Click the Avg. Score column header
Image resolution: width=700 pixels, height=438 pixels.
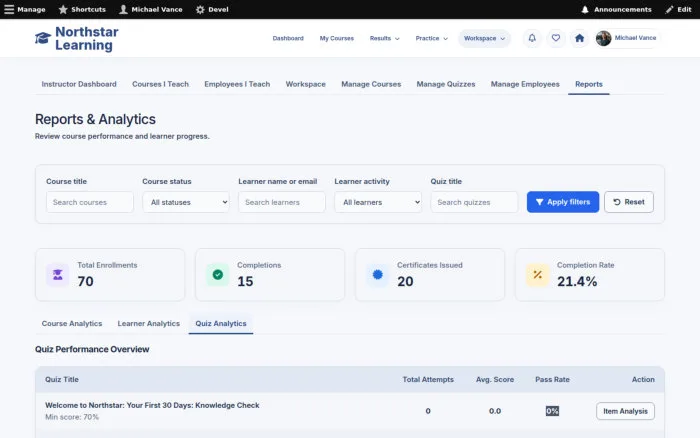495,380
